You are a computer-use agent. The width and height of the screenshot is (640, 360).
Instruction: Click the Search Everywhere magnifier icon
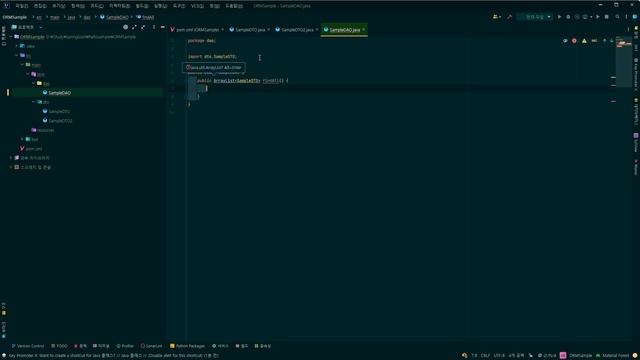618,17
